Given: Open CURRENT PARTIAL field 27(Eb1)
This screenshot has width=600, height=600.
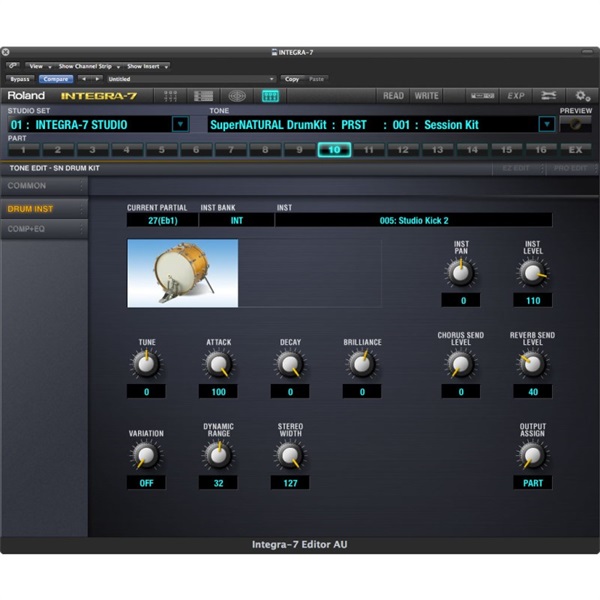Looking at the screenshot, I should (163, 220).
